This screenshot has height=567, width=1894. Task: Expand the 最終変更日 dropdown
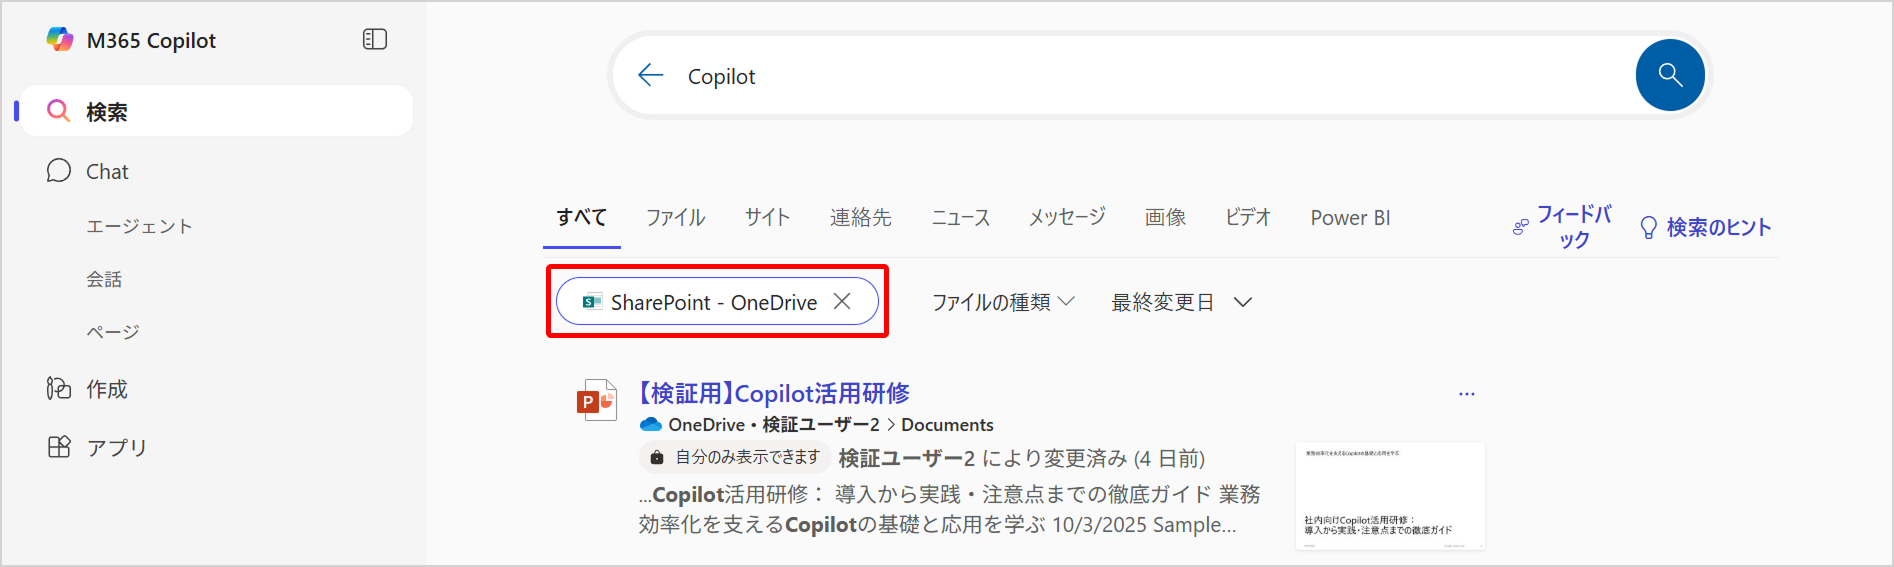click(1181, 302)
